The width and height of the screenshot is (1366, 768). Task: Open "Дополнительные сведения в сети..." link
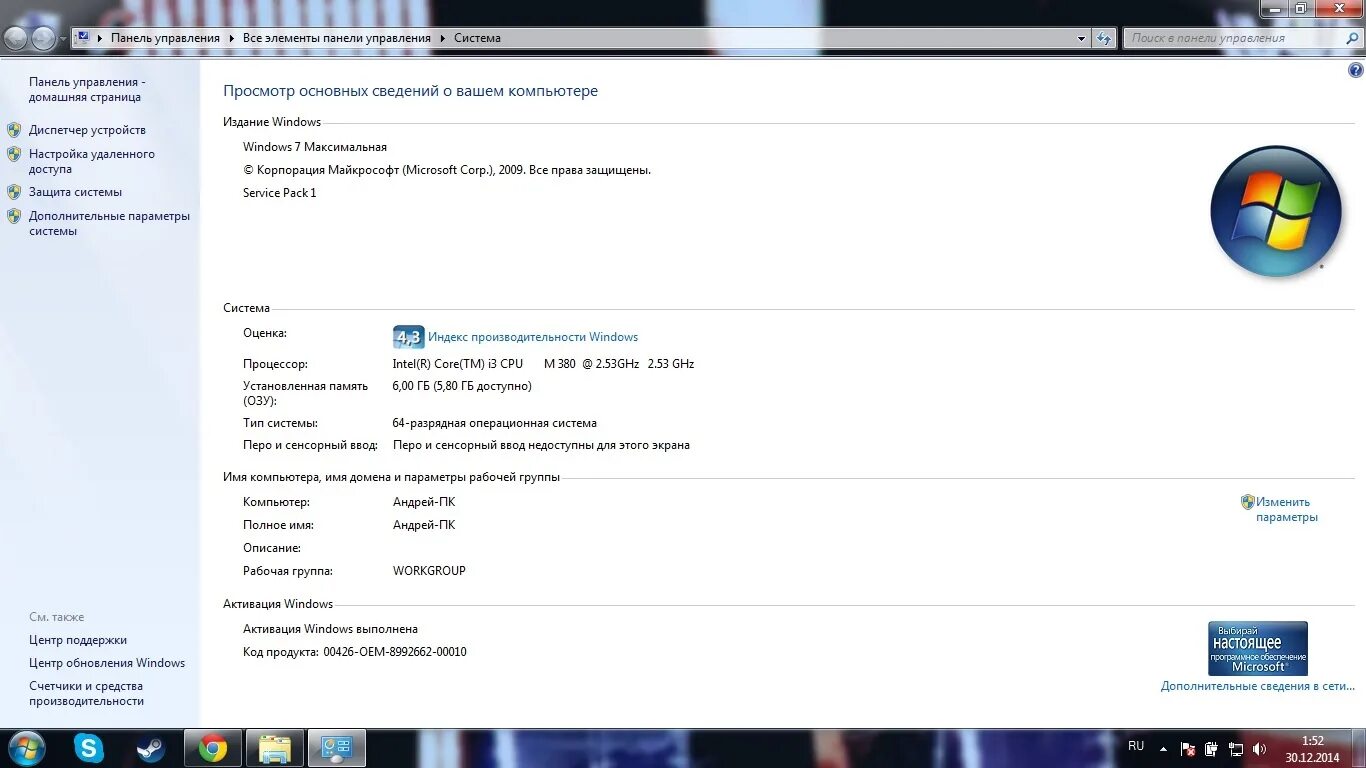1258,686
